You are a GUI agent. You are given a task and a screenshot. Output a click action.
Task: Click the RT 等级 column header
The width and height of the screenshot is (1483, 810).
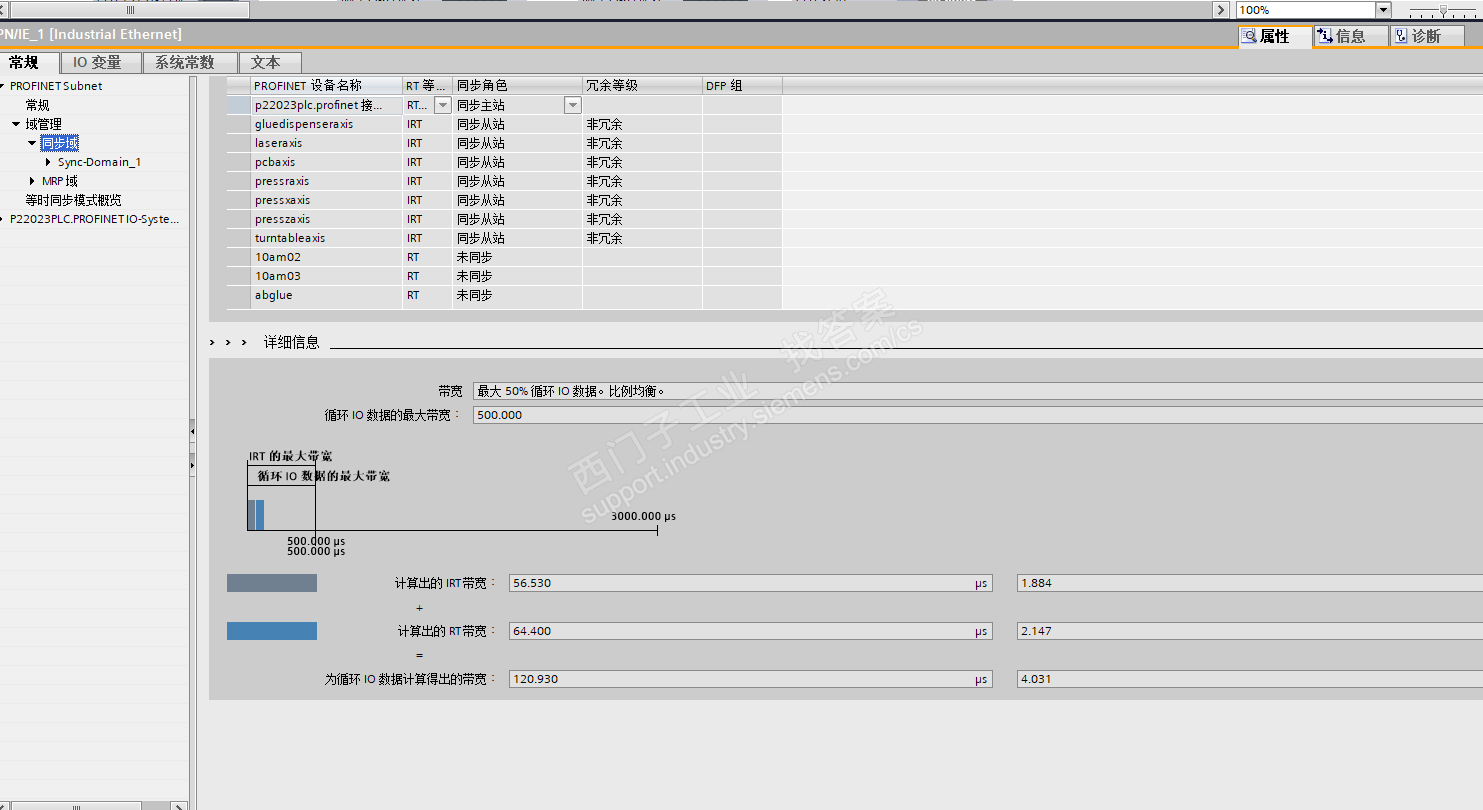pos(427,86)
